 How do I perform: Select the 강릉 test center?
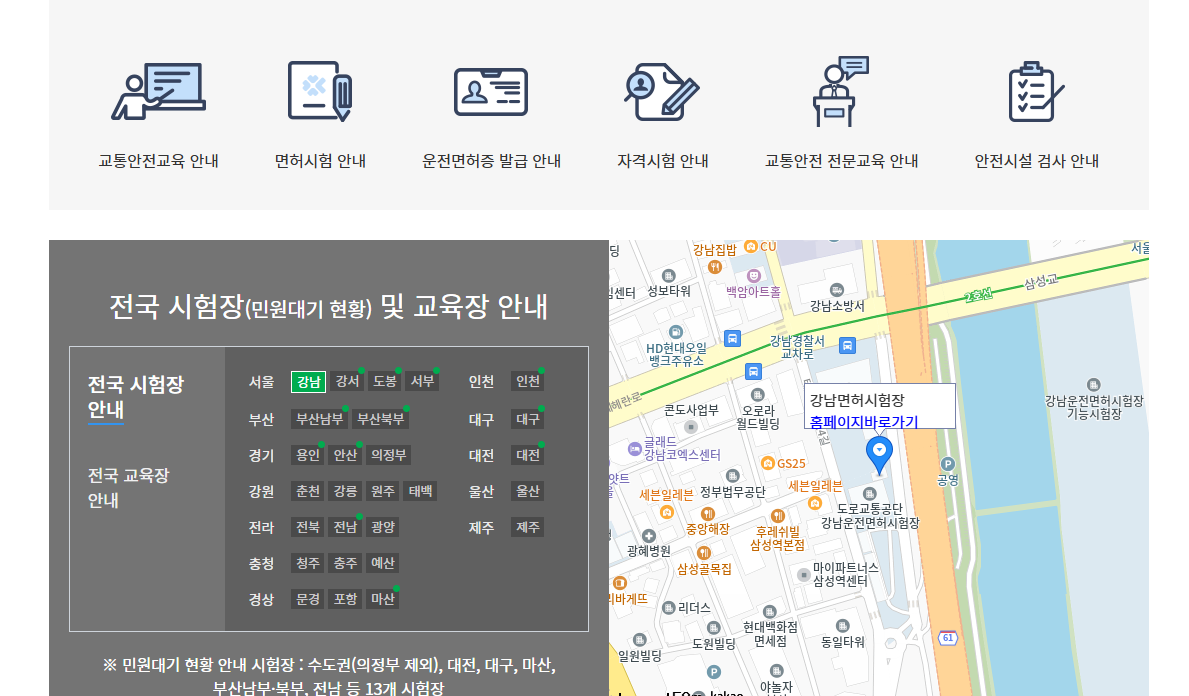point(345,491)
